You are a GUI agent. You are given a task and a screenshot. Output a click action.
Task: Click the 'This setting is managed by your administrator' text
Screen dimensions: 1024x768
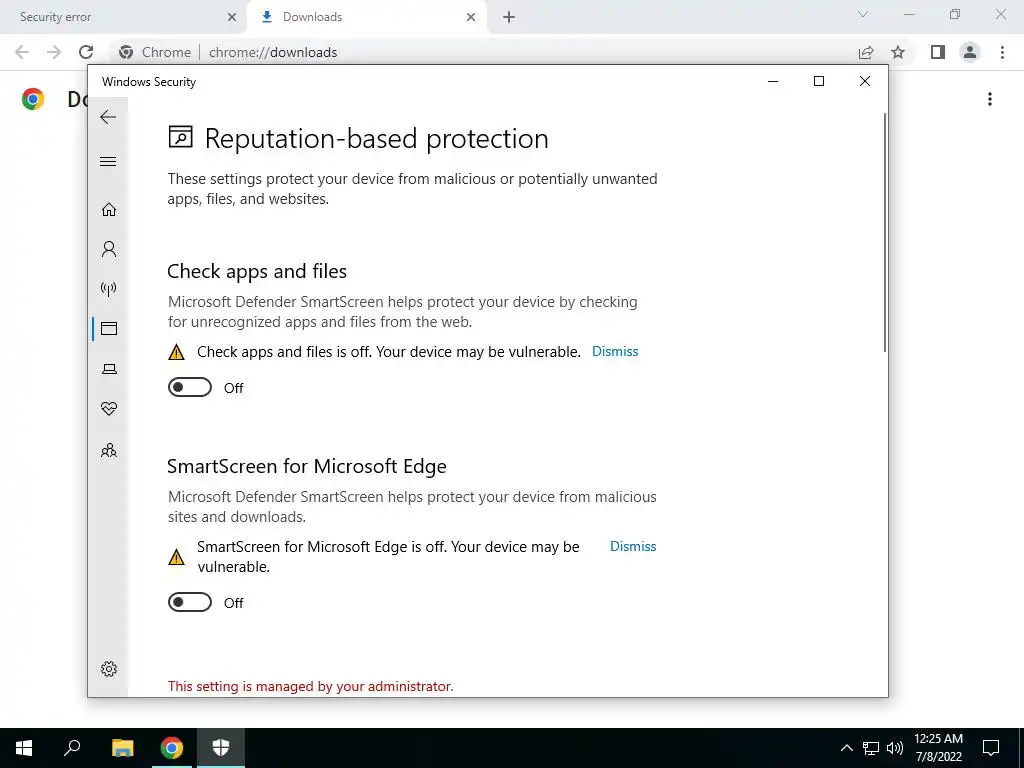tap(310, 686)
